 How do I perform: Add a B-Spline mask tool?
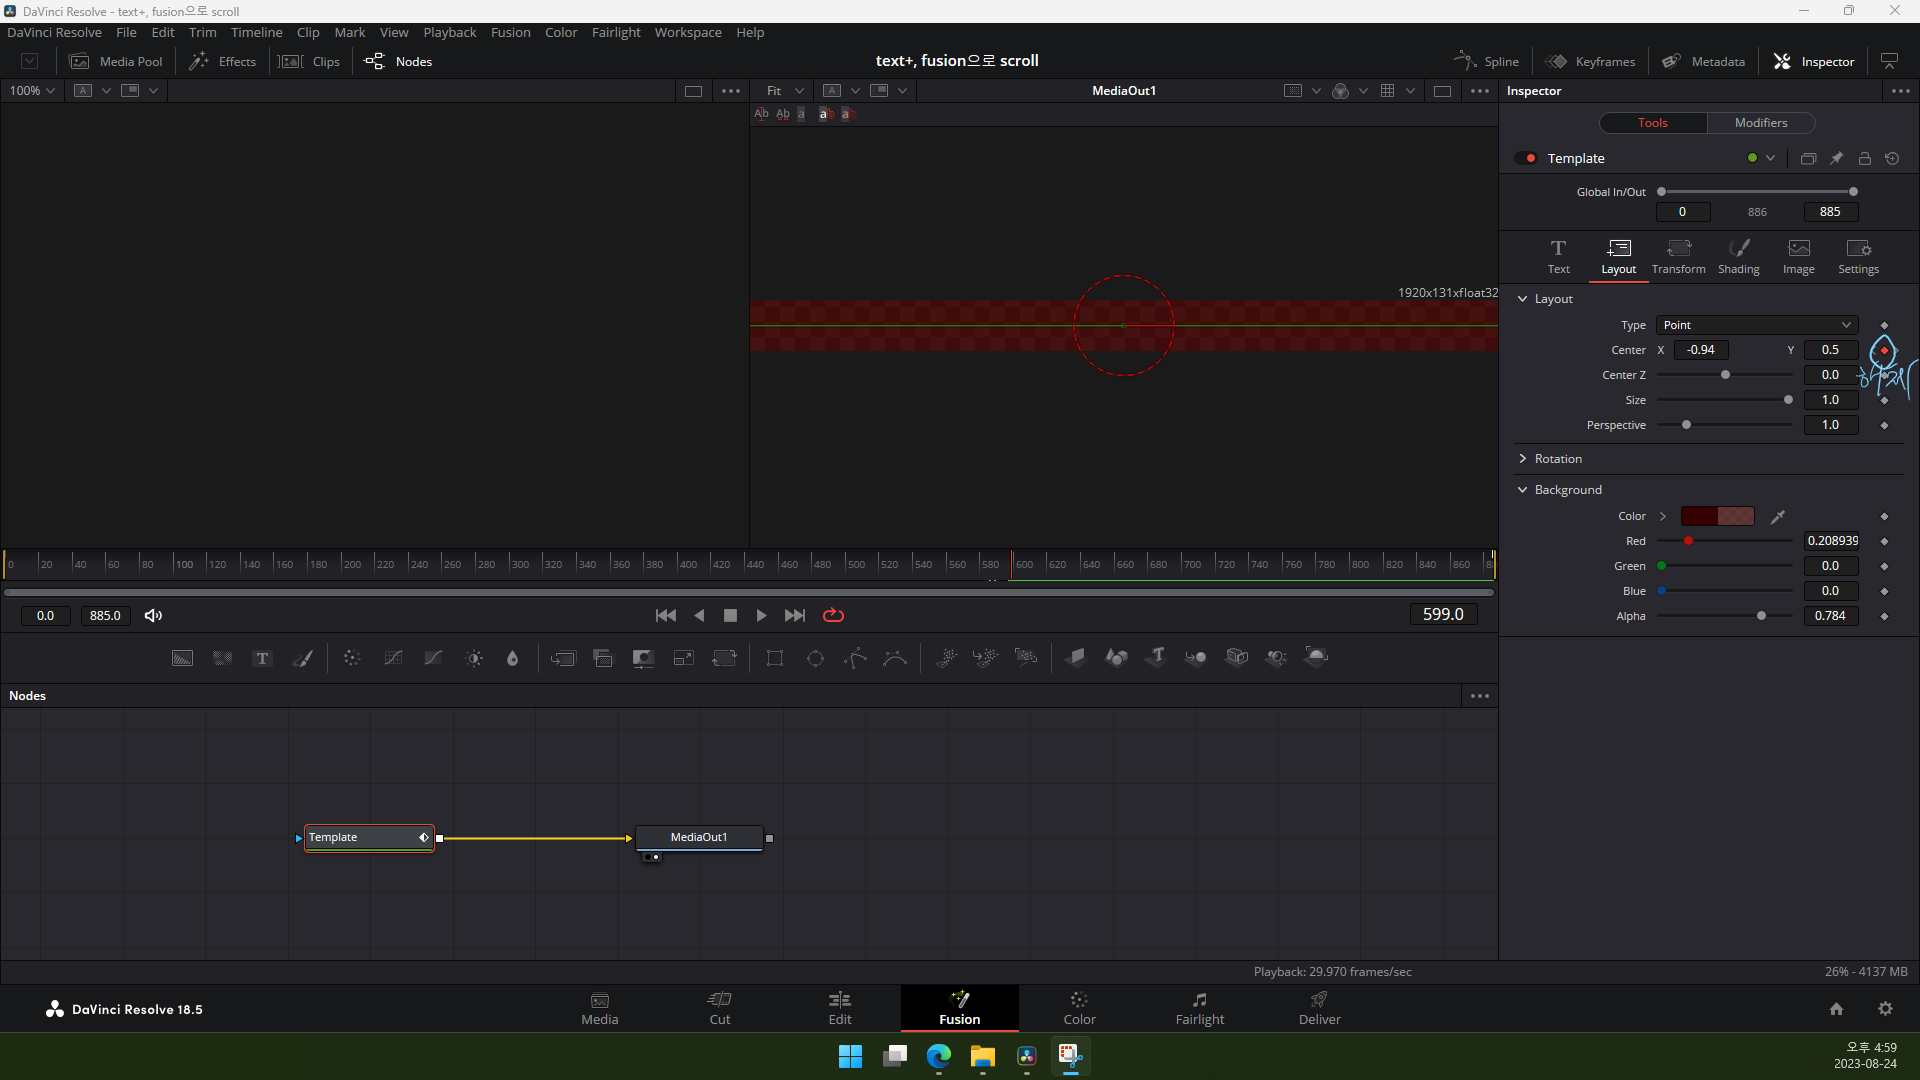(895, 658)
